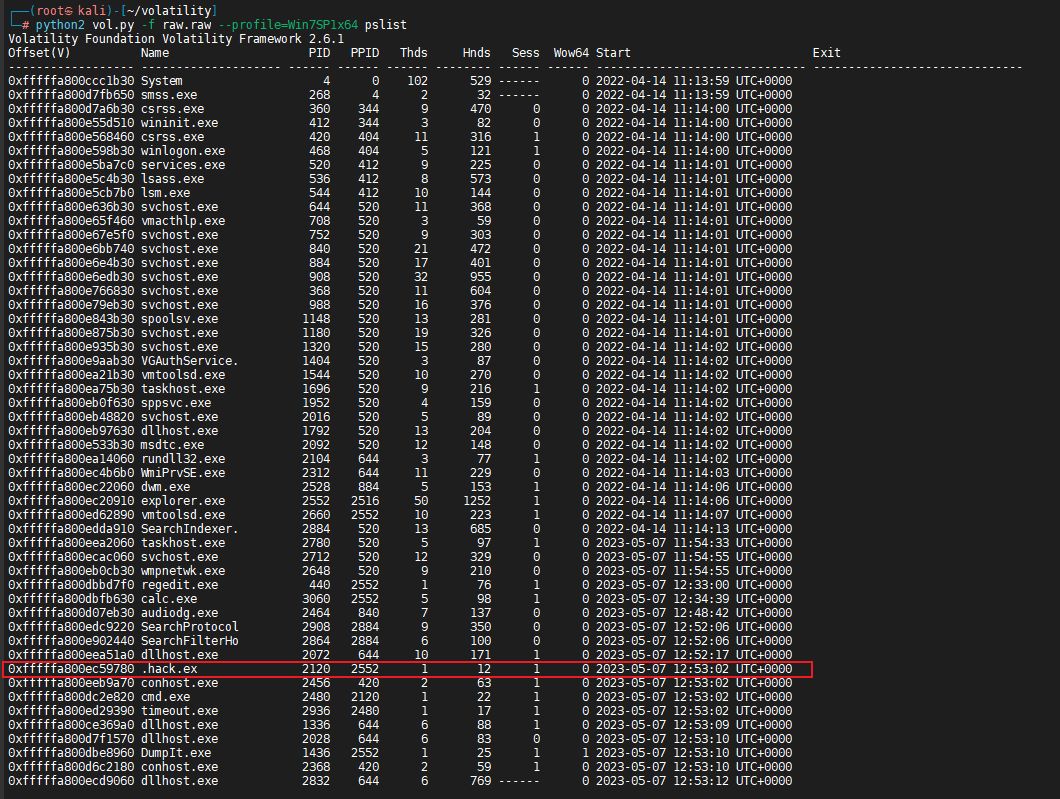Click PID 2936 of timeout.exe
The width and height of the screenshot is (1060, 799).
click(x=316, y=711)
